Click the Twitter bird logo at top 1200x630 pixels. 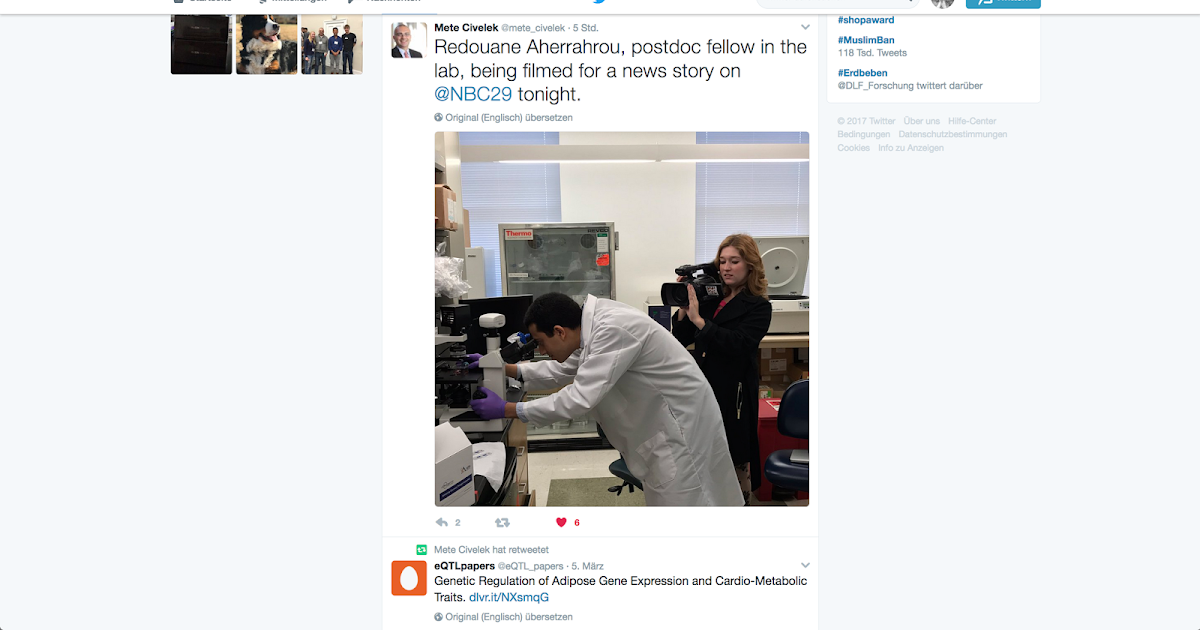599,2
